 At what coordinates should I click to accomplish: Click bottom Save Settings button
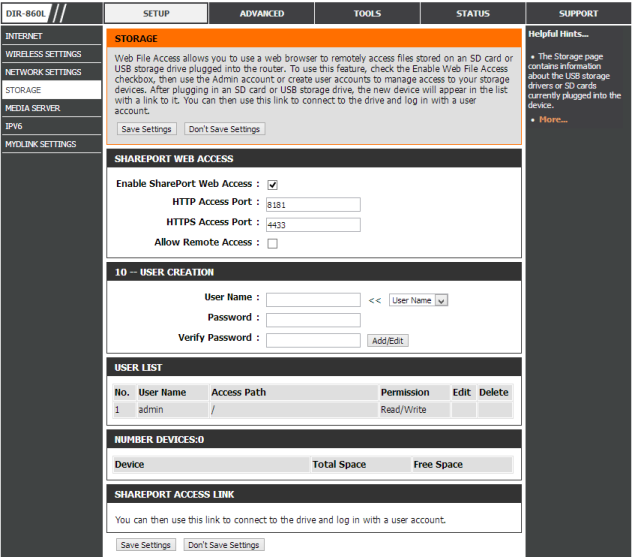click(146, 545)
